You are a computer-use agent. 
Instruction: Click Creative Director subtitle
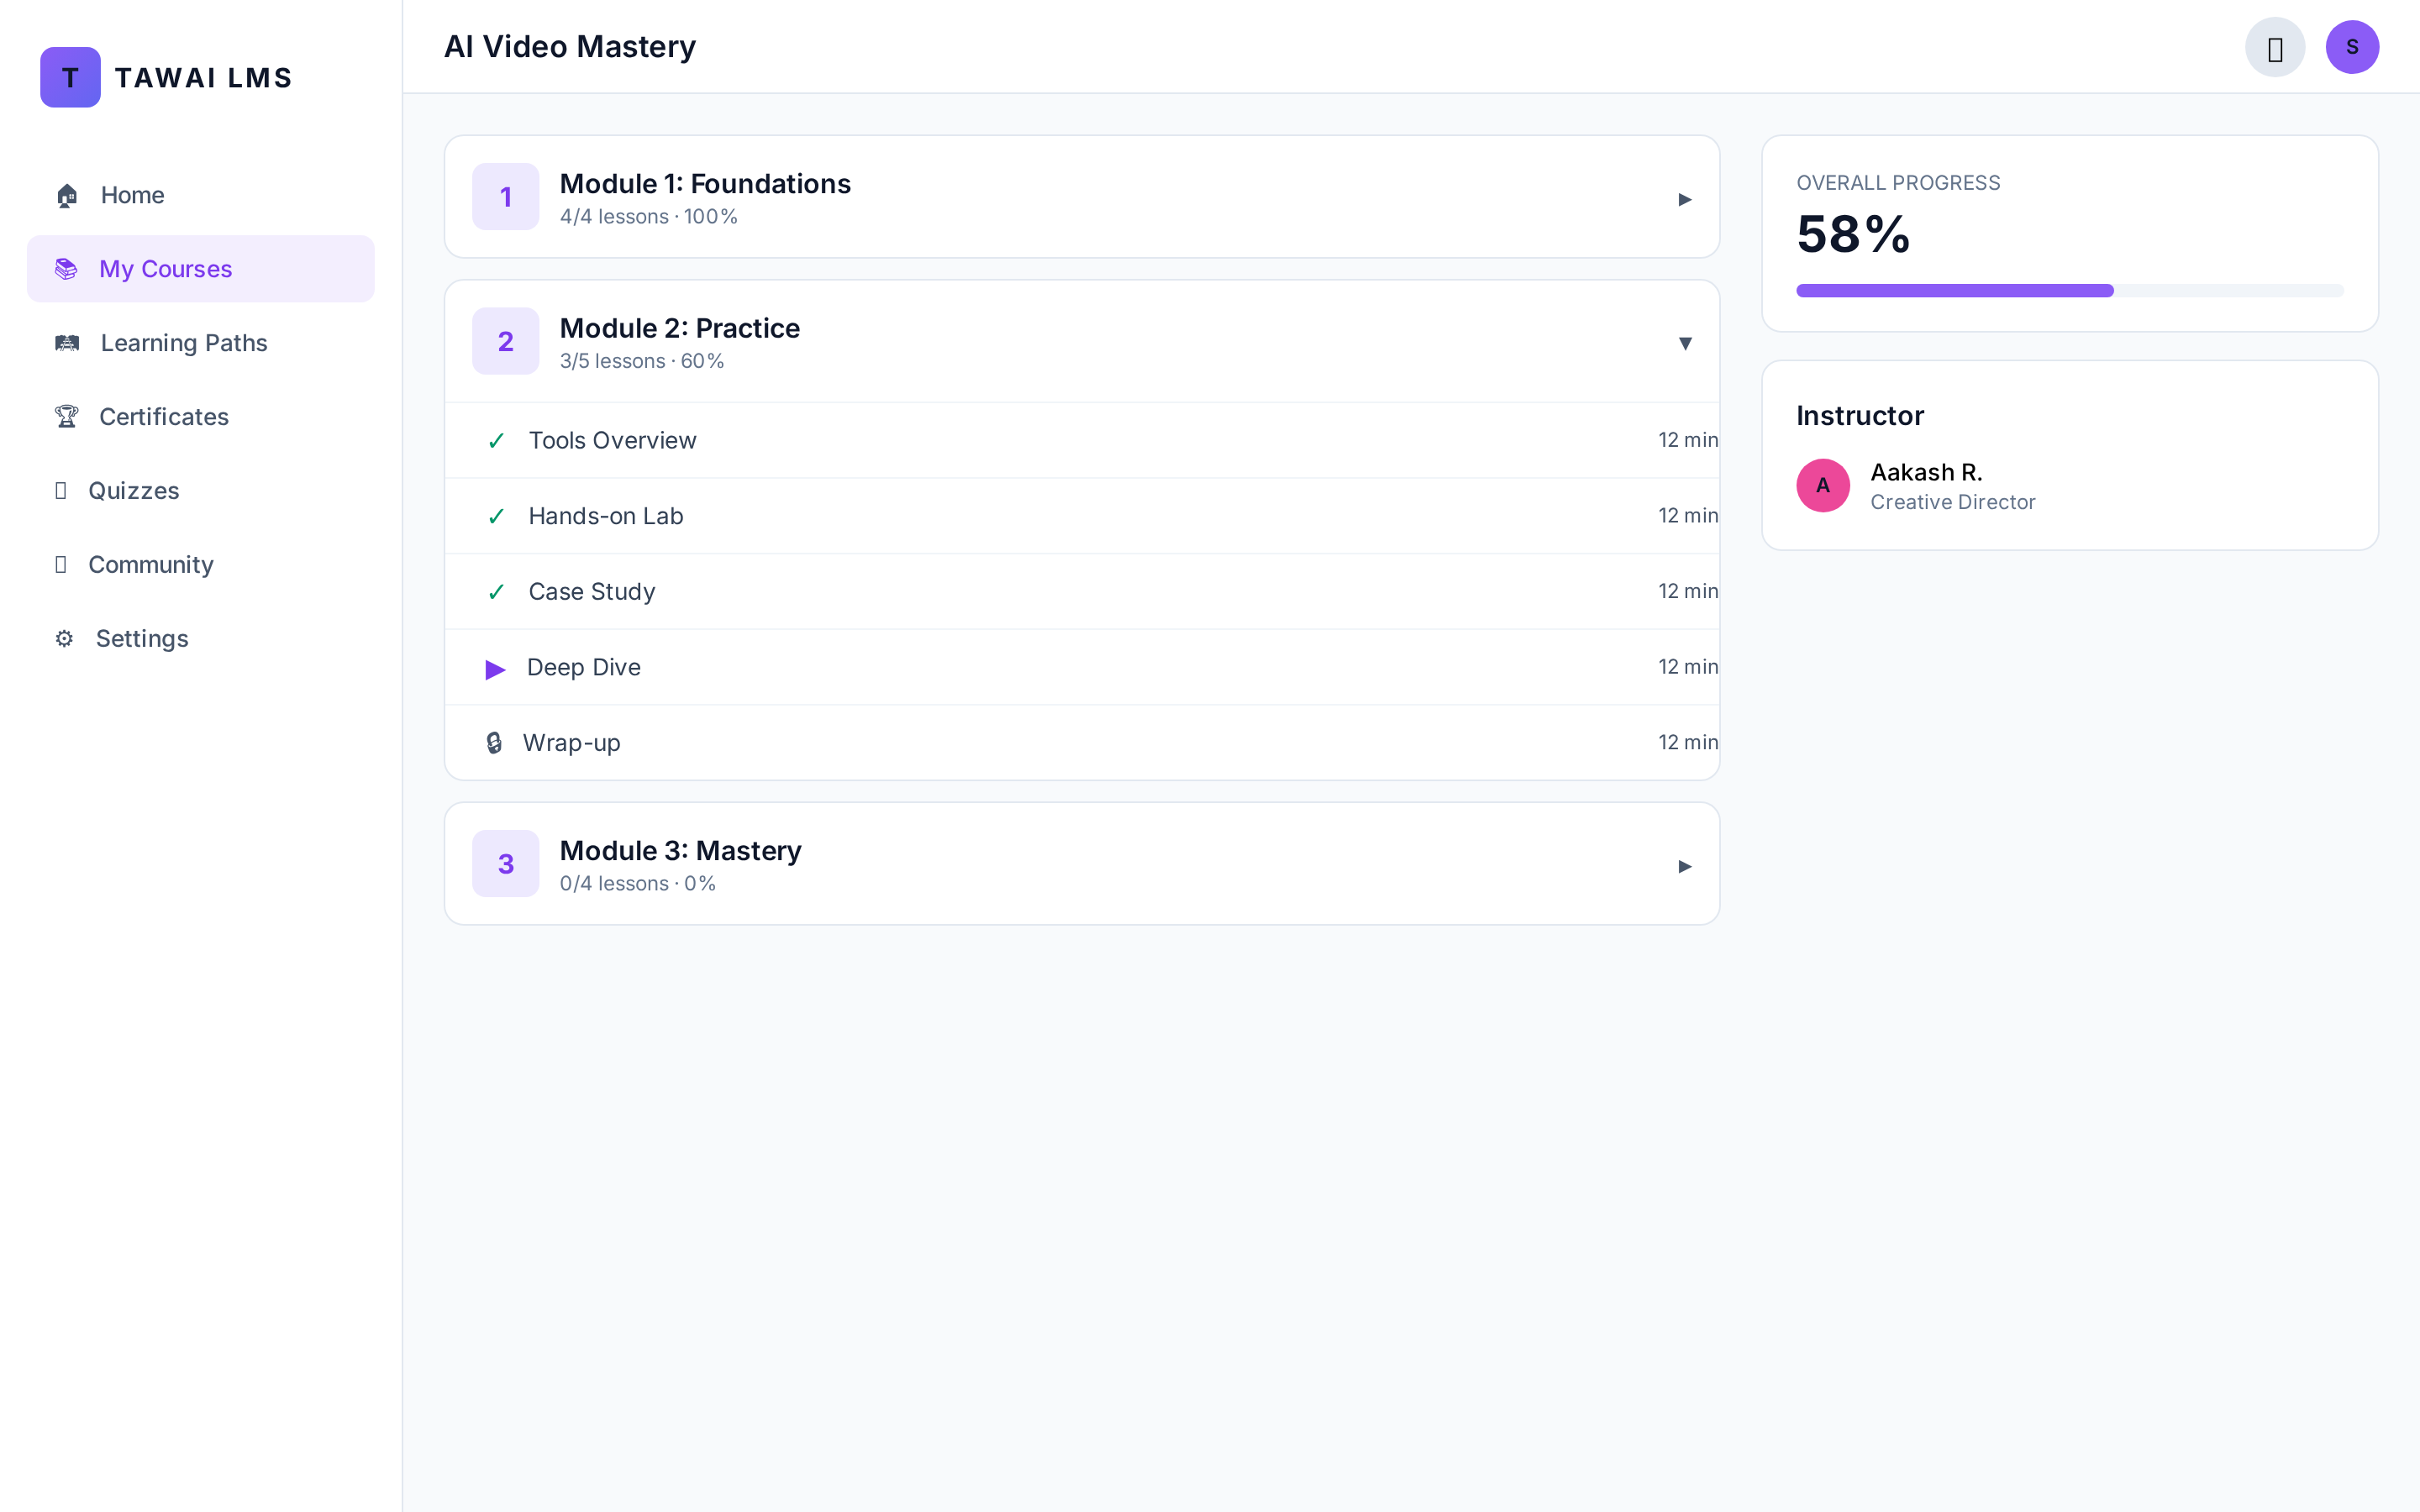(1953, 502)
